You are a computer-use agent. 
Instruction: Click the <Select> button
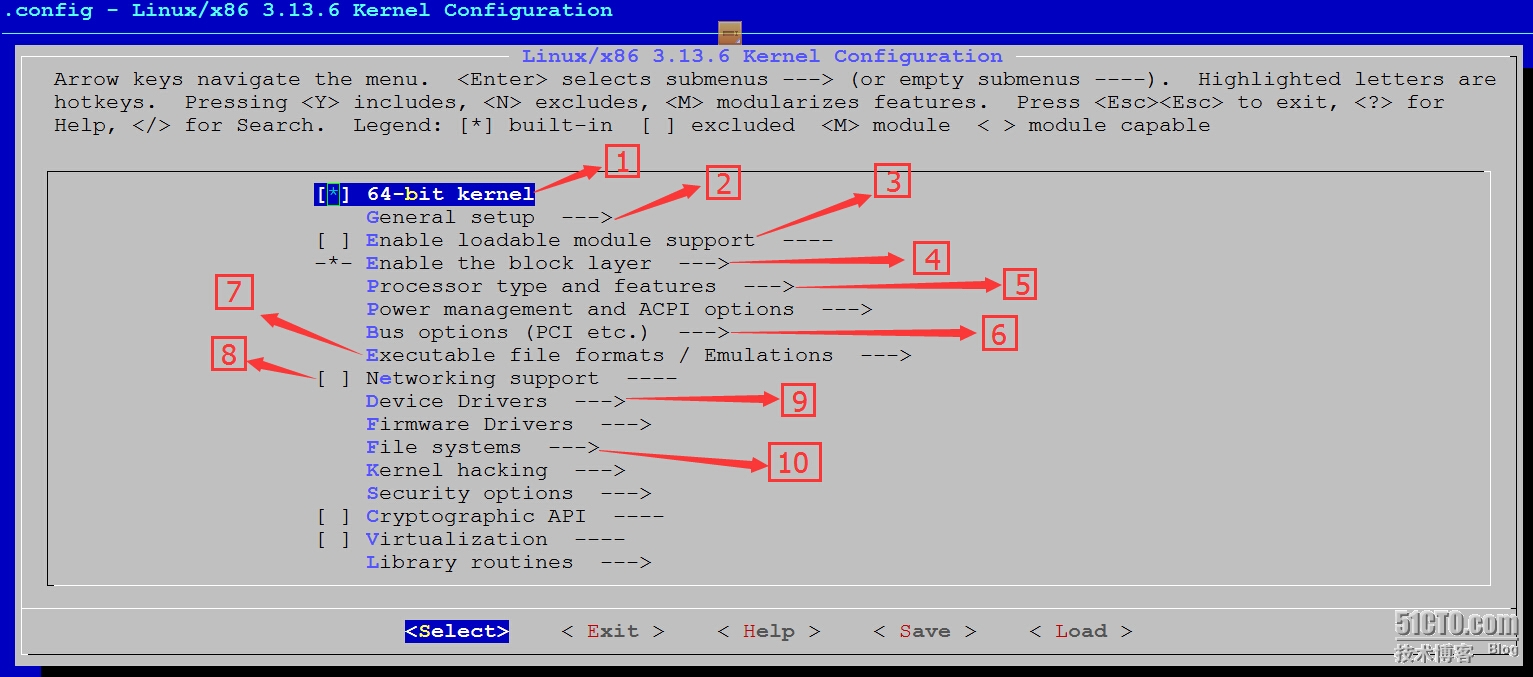[x=457, y=631]
